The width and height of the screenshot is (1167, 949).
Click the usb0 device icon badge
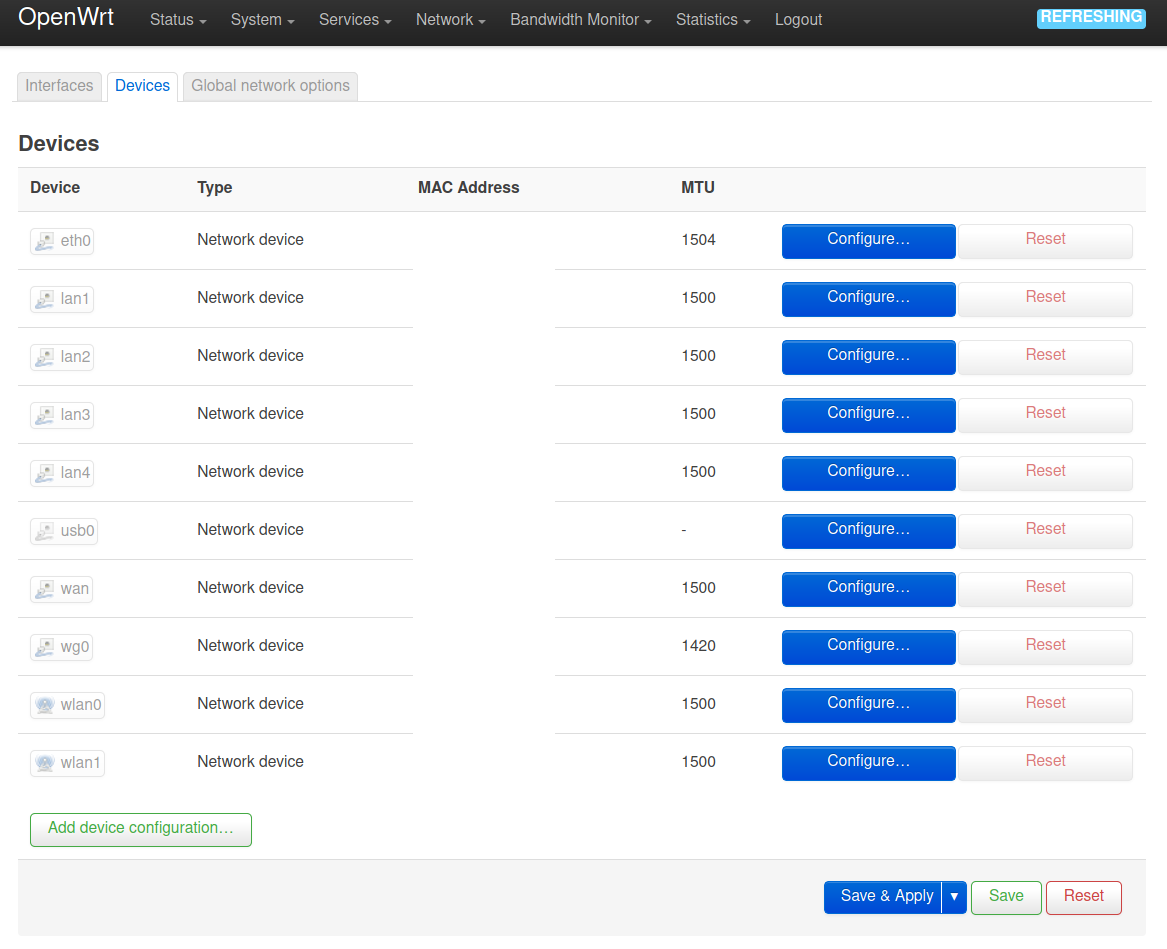tap(64, 531)
